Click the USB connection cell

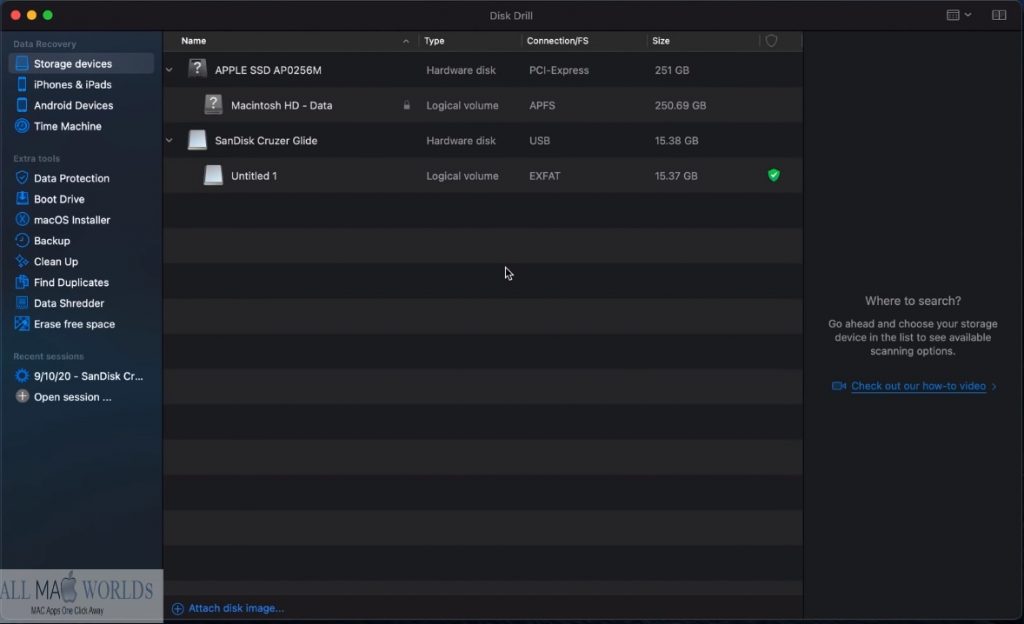539,140
